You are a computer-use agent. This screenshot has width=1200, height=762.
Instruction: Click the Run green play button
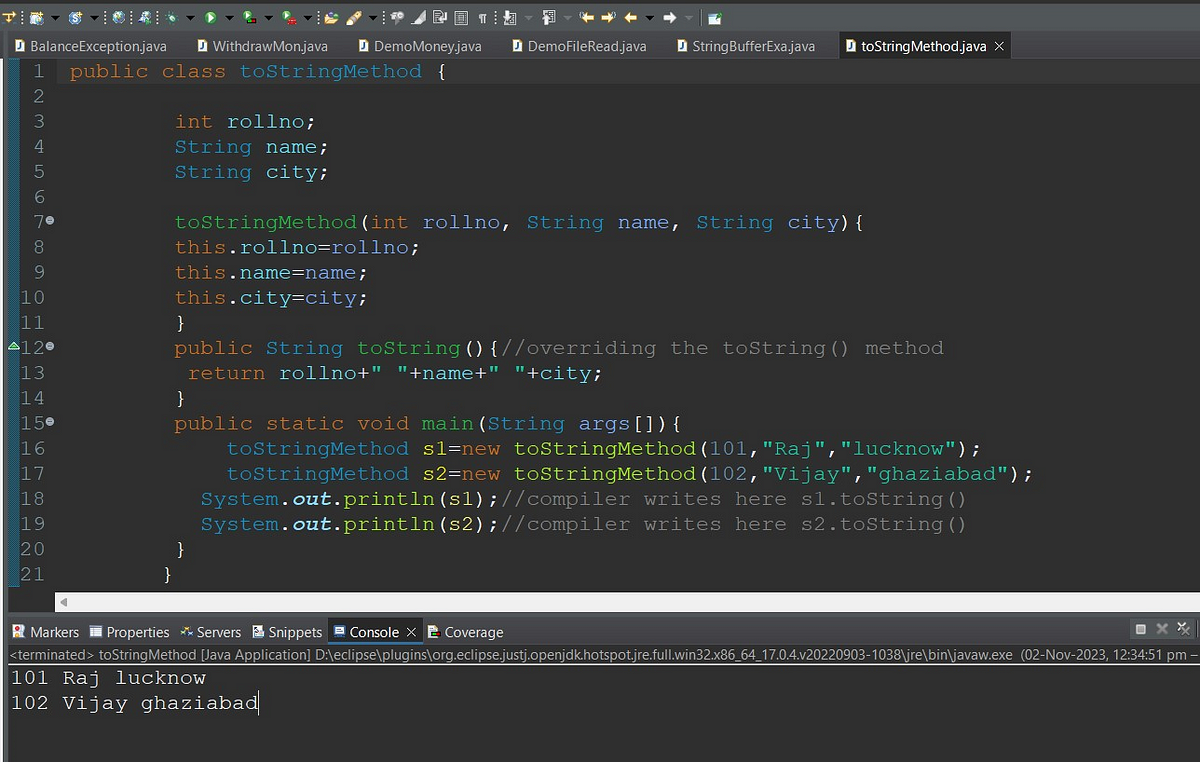point(210,18)
